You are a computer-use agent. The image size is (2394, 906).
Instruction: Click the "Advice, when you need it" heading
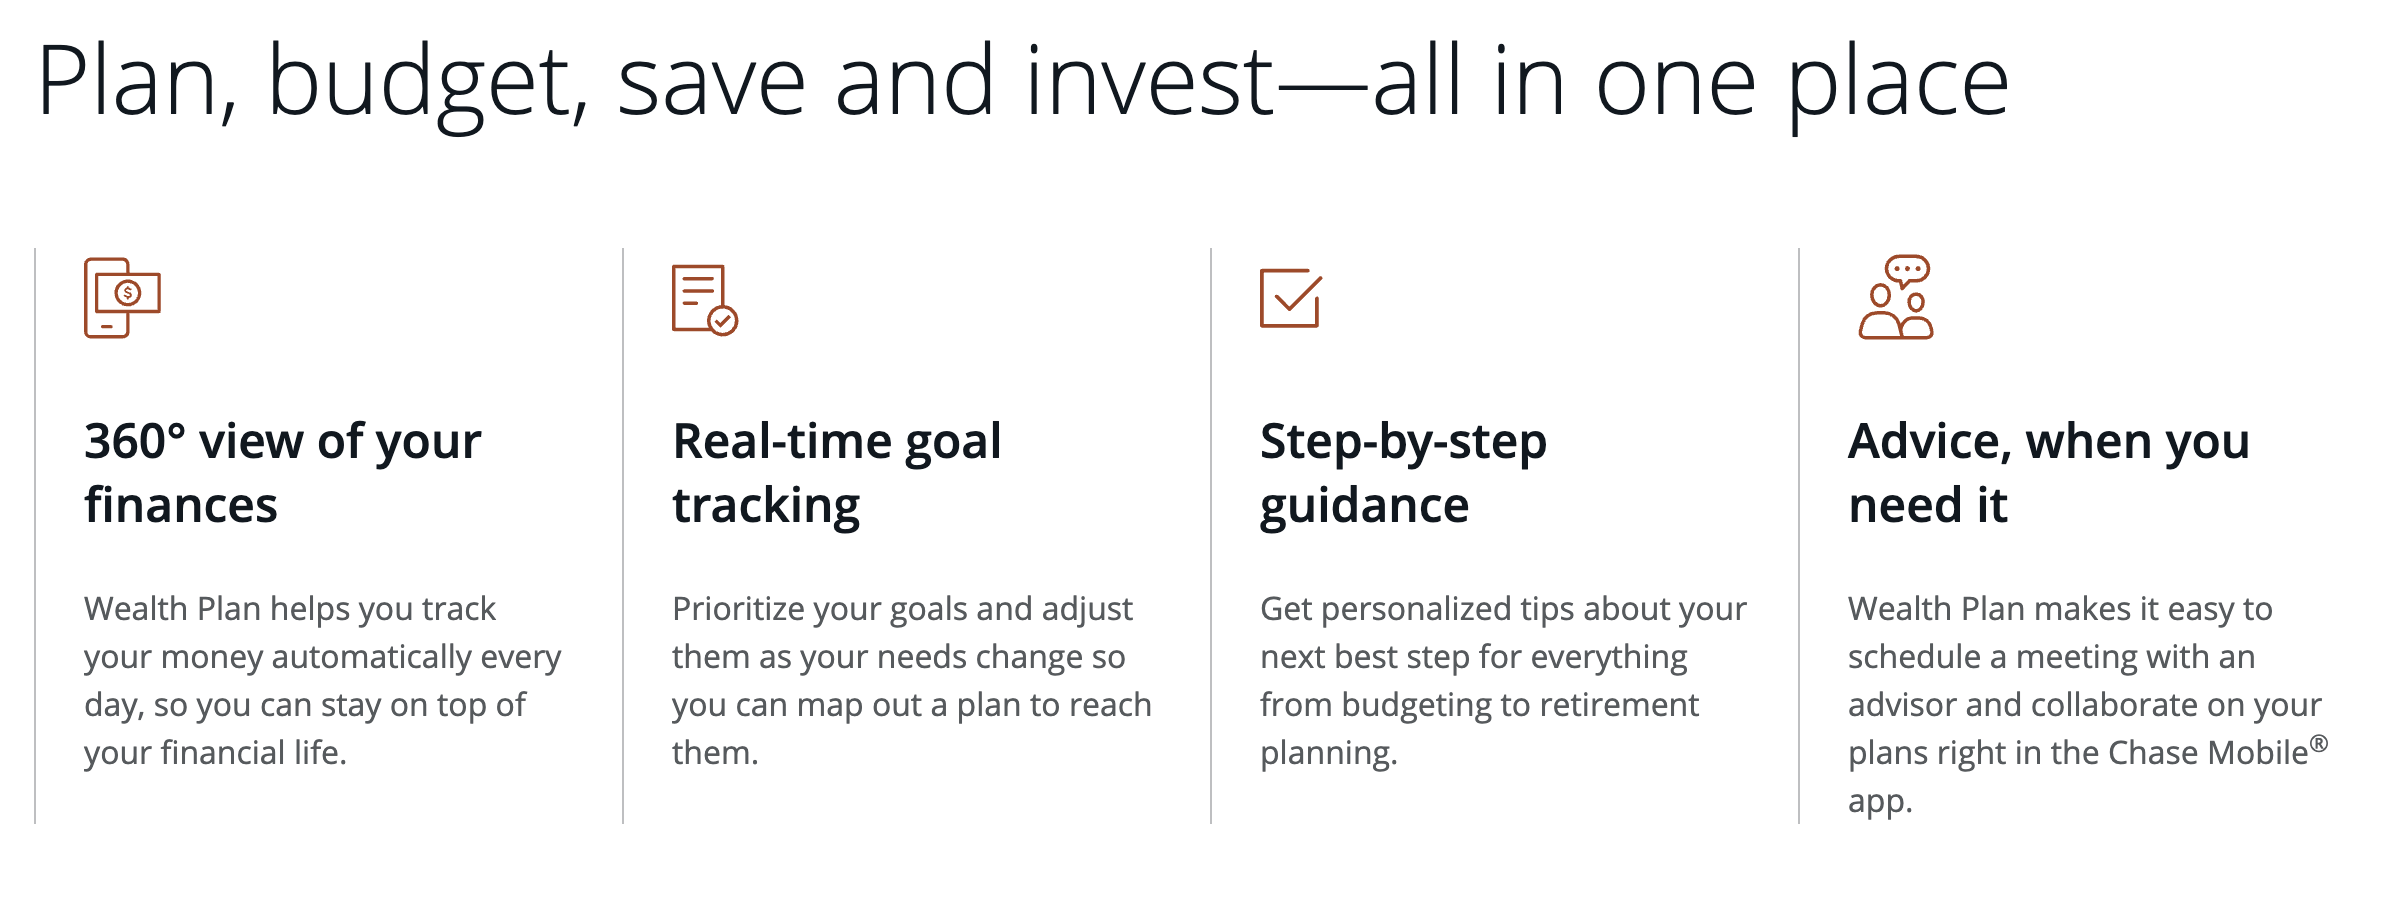(2048, 473)
